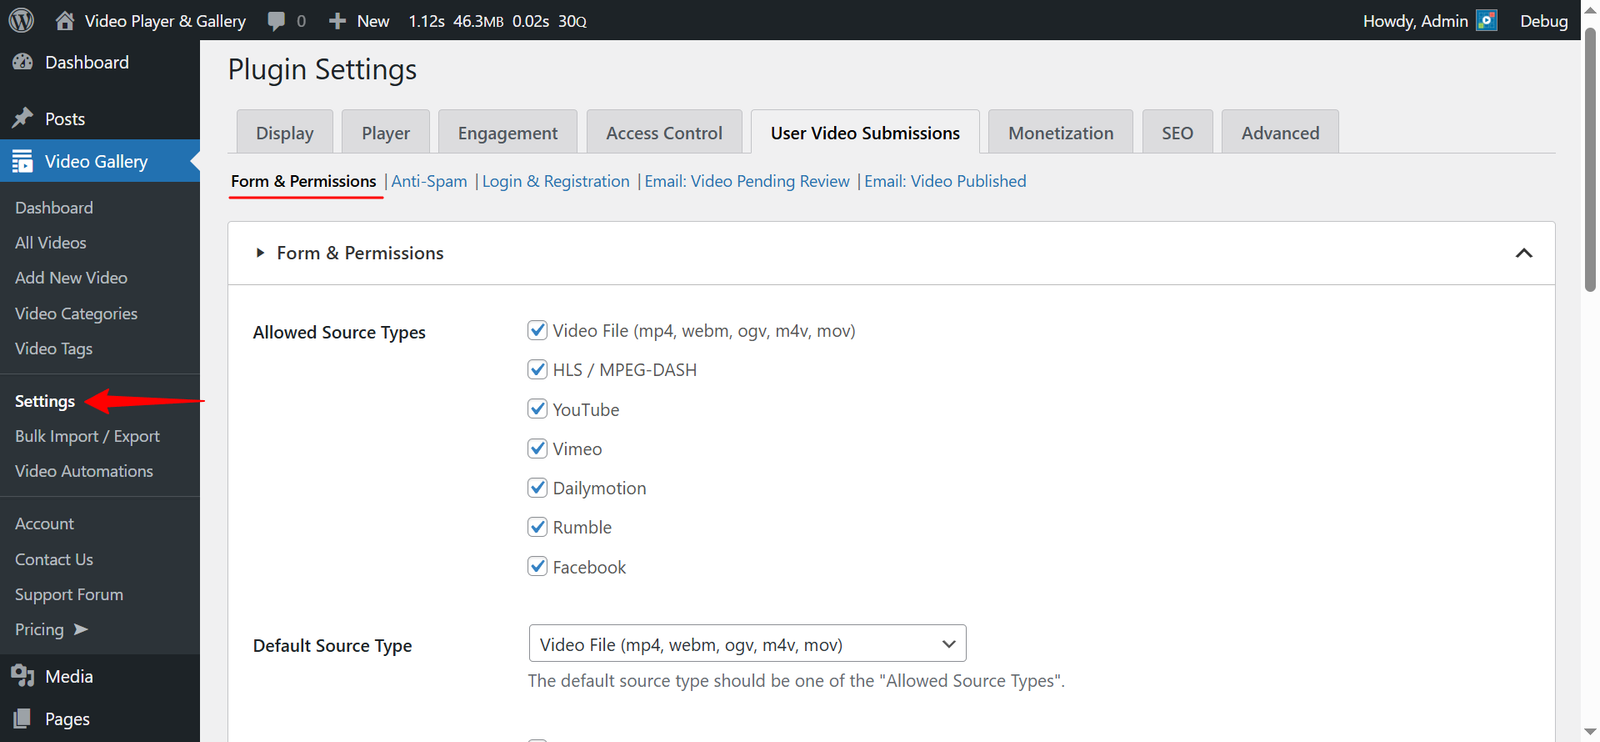Viewport: 1600px width, 742px height.
Task: Click Add New Video in sidebar
Action: [71, 277]
